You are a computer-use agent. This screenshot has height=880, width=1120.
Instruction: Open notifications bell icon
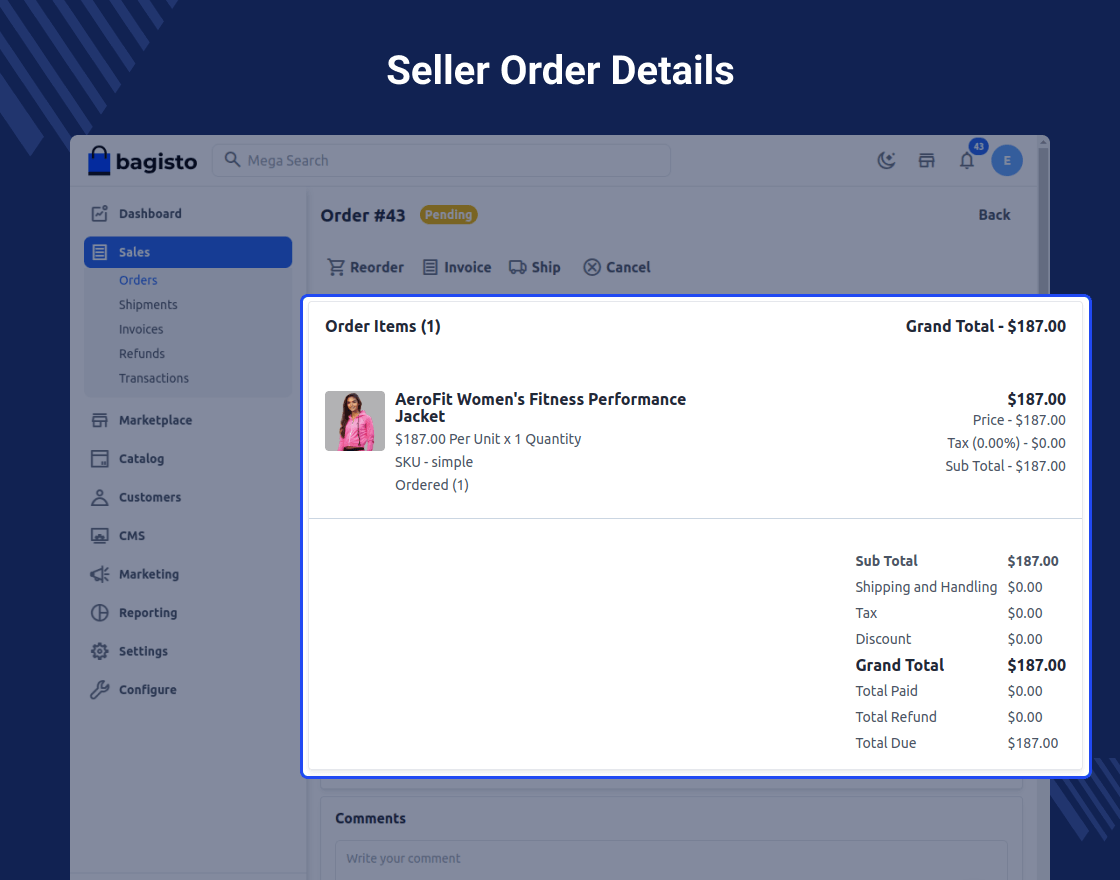tap(966, 160)
